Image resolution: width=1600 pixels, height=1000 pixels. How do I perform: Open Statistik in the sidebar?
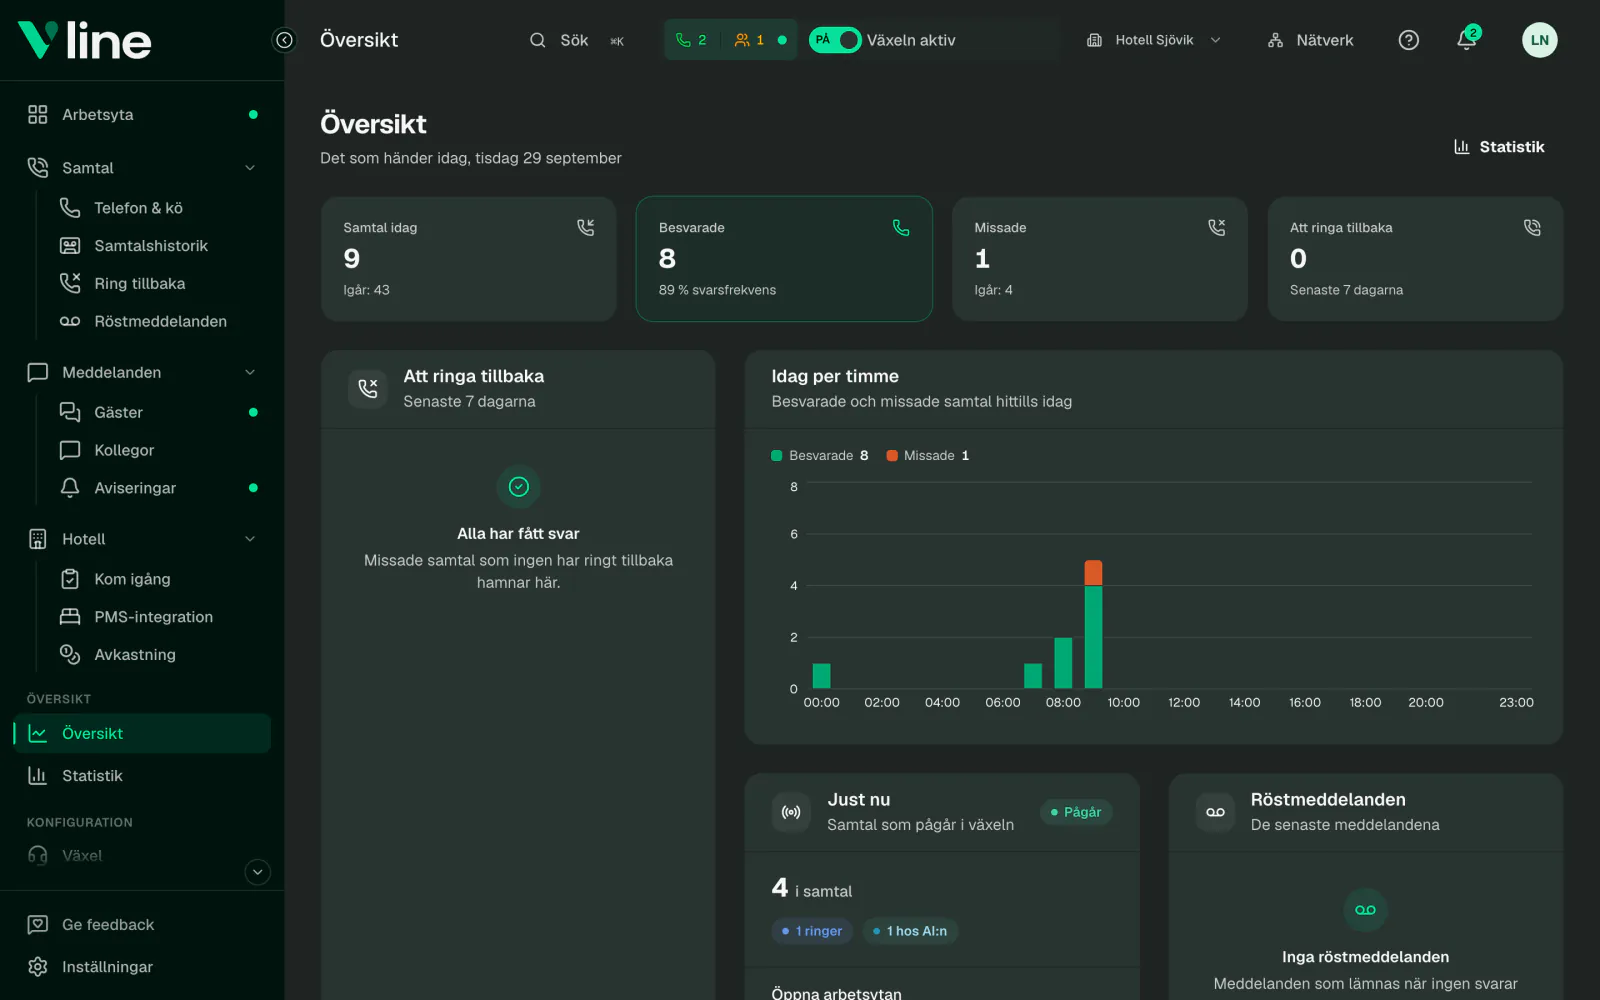point(142,776)
